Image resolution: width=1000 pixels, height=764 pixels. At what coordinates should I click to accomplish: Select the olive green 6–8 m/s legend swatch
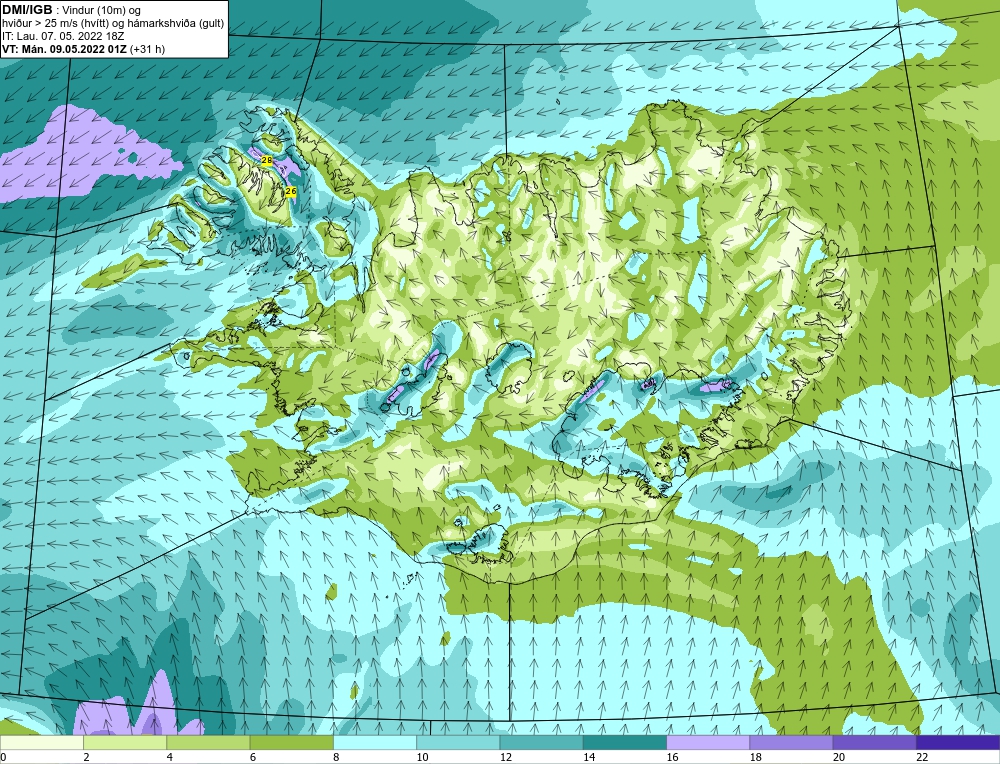click(x=291, y=743)
